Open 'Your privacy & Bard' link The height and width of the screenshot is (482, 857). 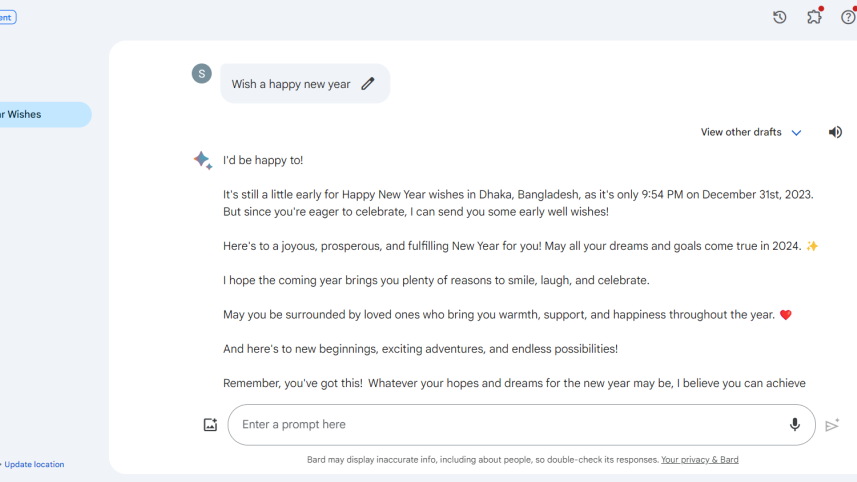pyautogui.click(x=699, y=460)
